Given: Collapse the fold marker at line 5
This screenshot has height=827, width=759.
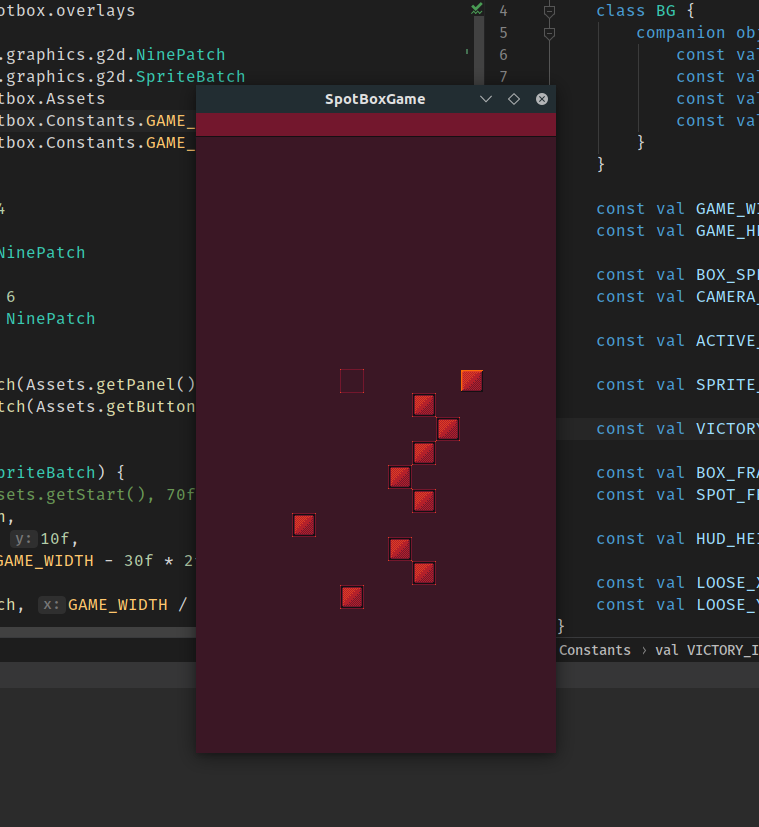Looking at the screenshot, I should click(549, 33).
